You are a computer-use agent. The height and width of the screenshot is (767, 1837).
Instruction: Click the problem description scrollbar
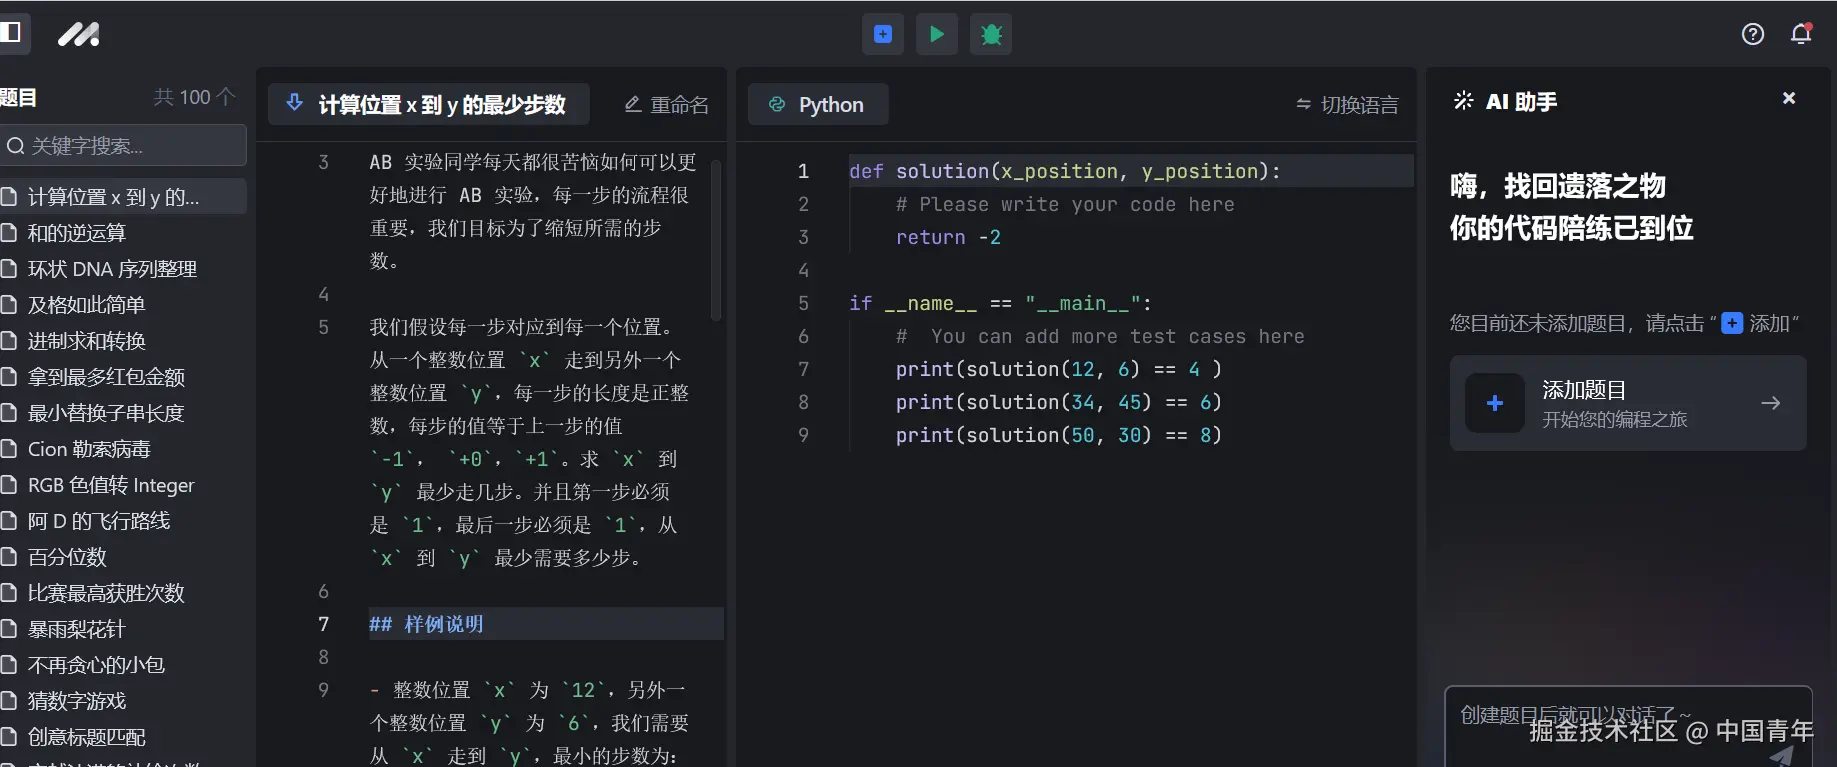(716, 240)
